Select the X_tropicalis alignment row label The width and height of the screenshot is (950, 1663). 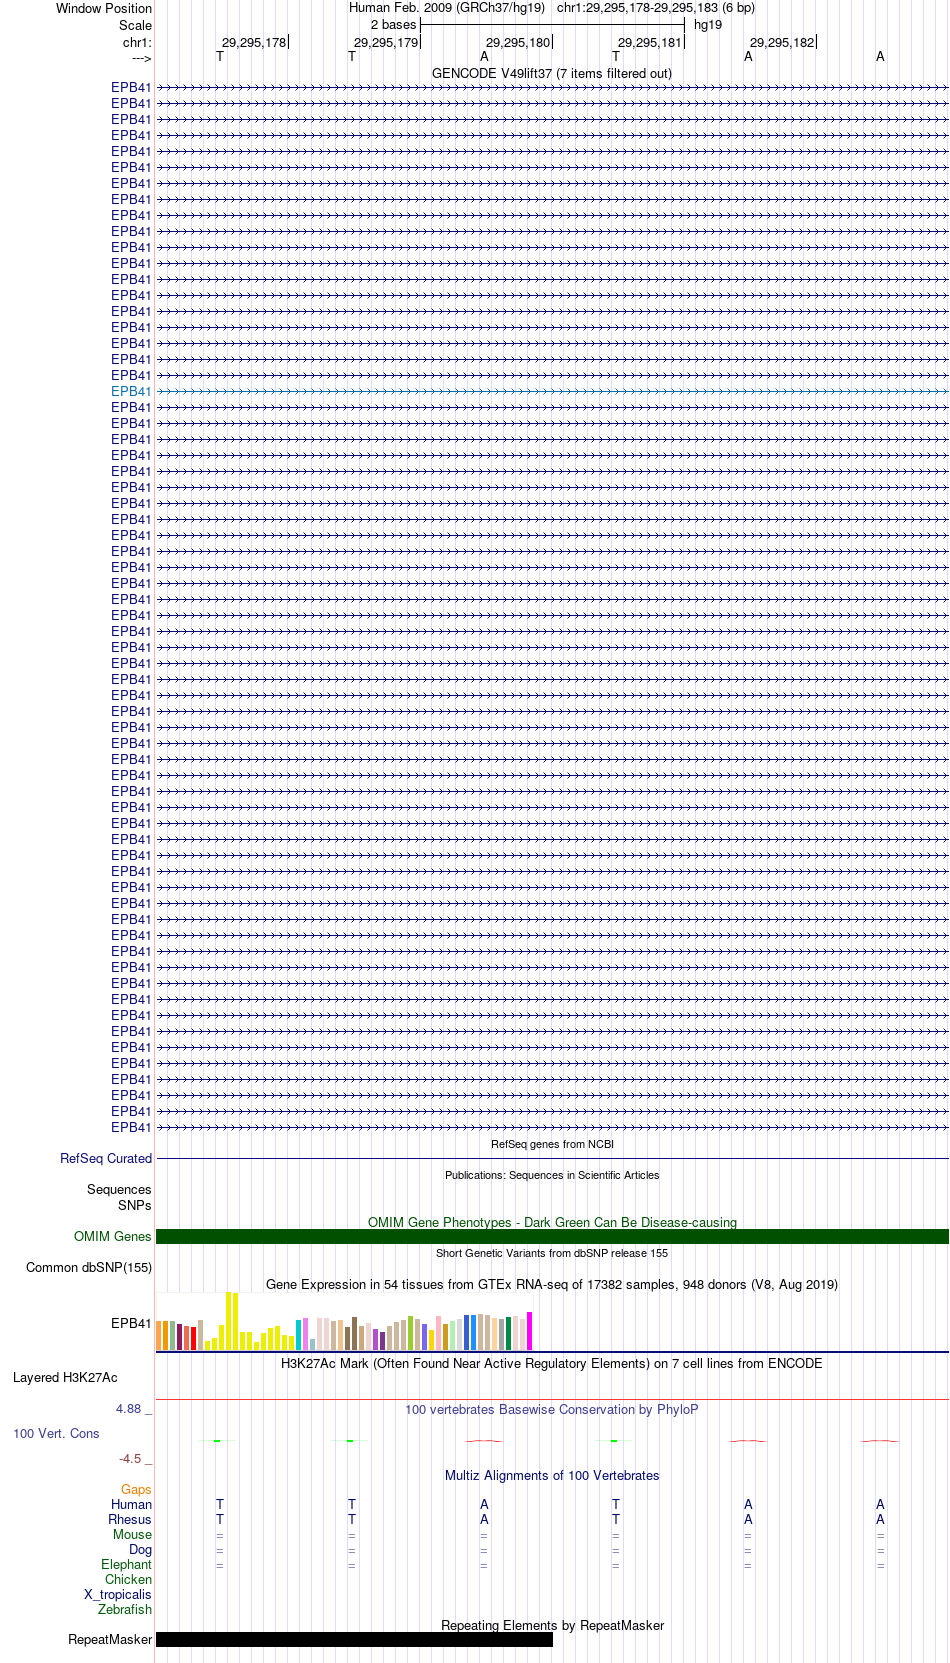point(118,1595)
